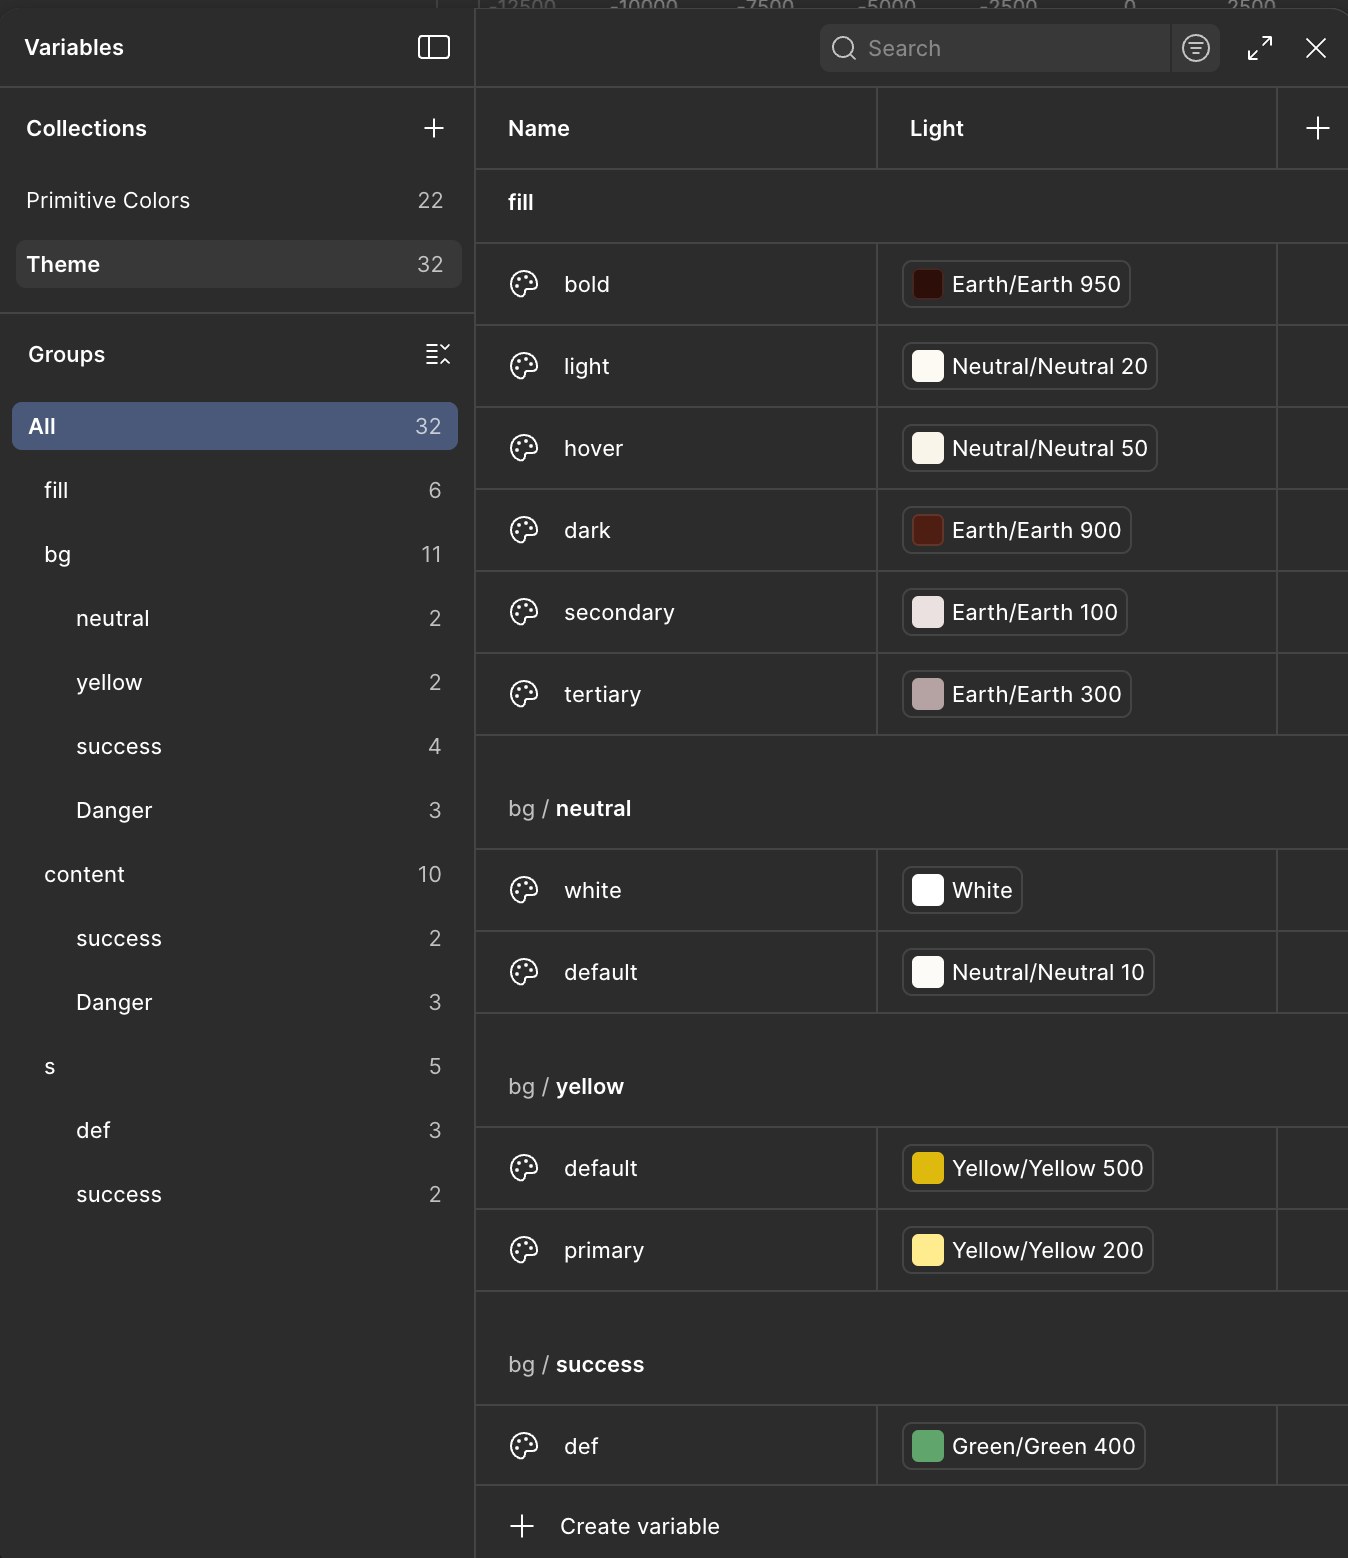Select the def subgroup under s

pos(235,1130)
